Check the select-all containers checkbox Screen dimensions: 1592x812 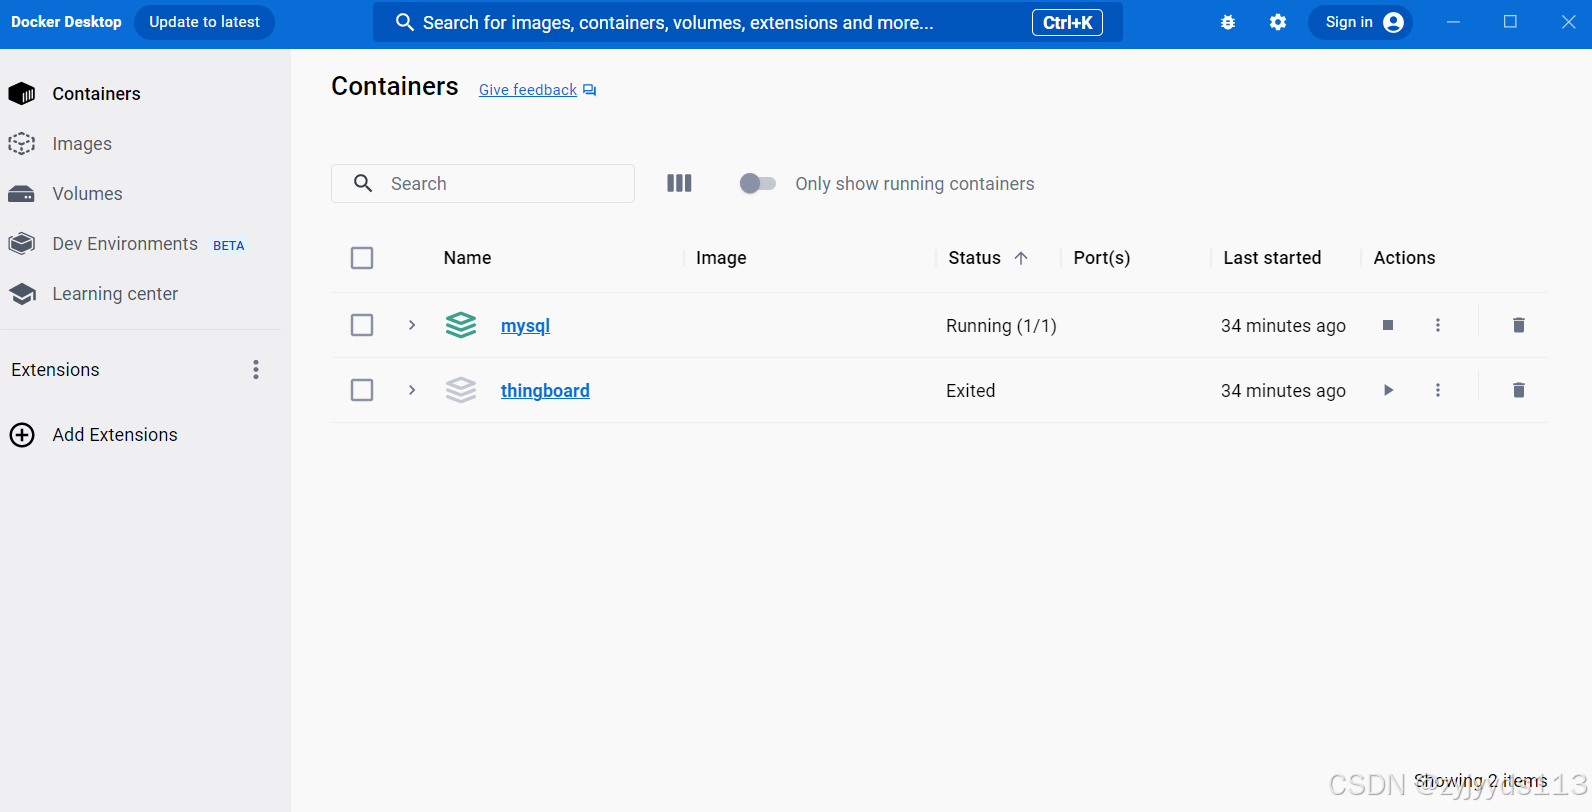pos(362,258)
